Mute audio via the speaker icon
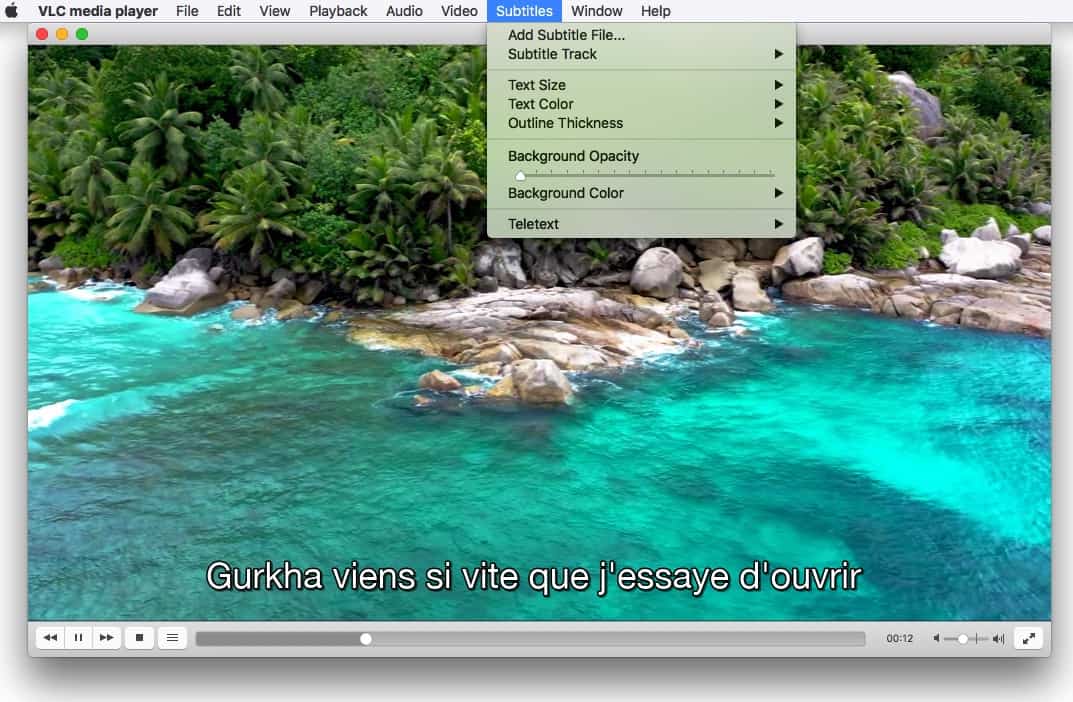The image size is (1073, 702). click(935, 637)
